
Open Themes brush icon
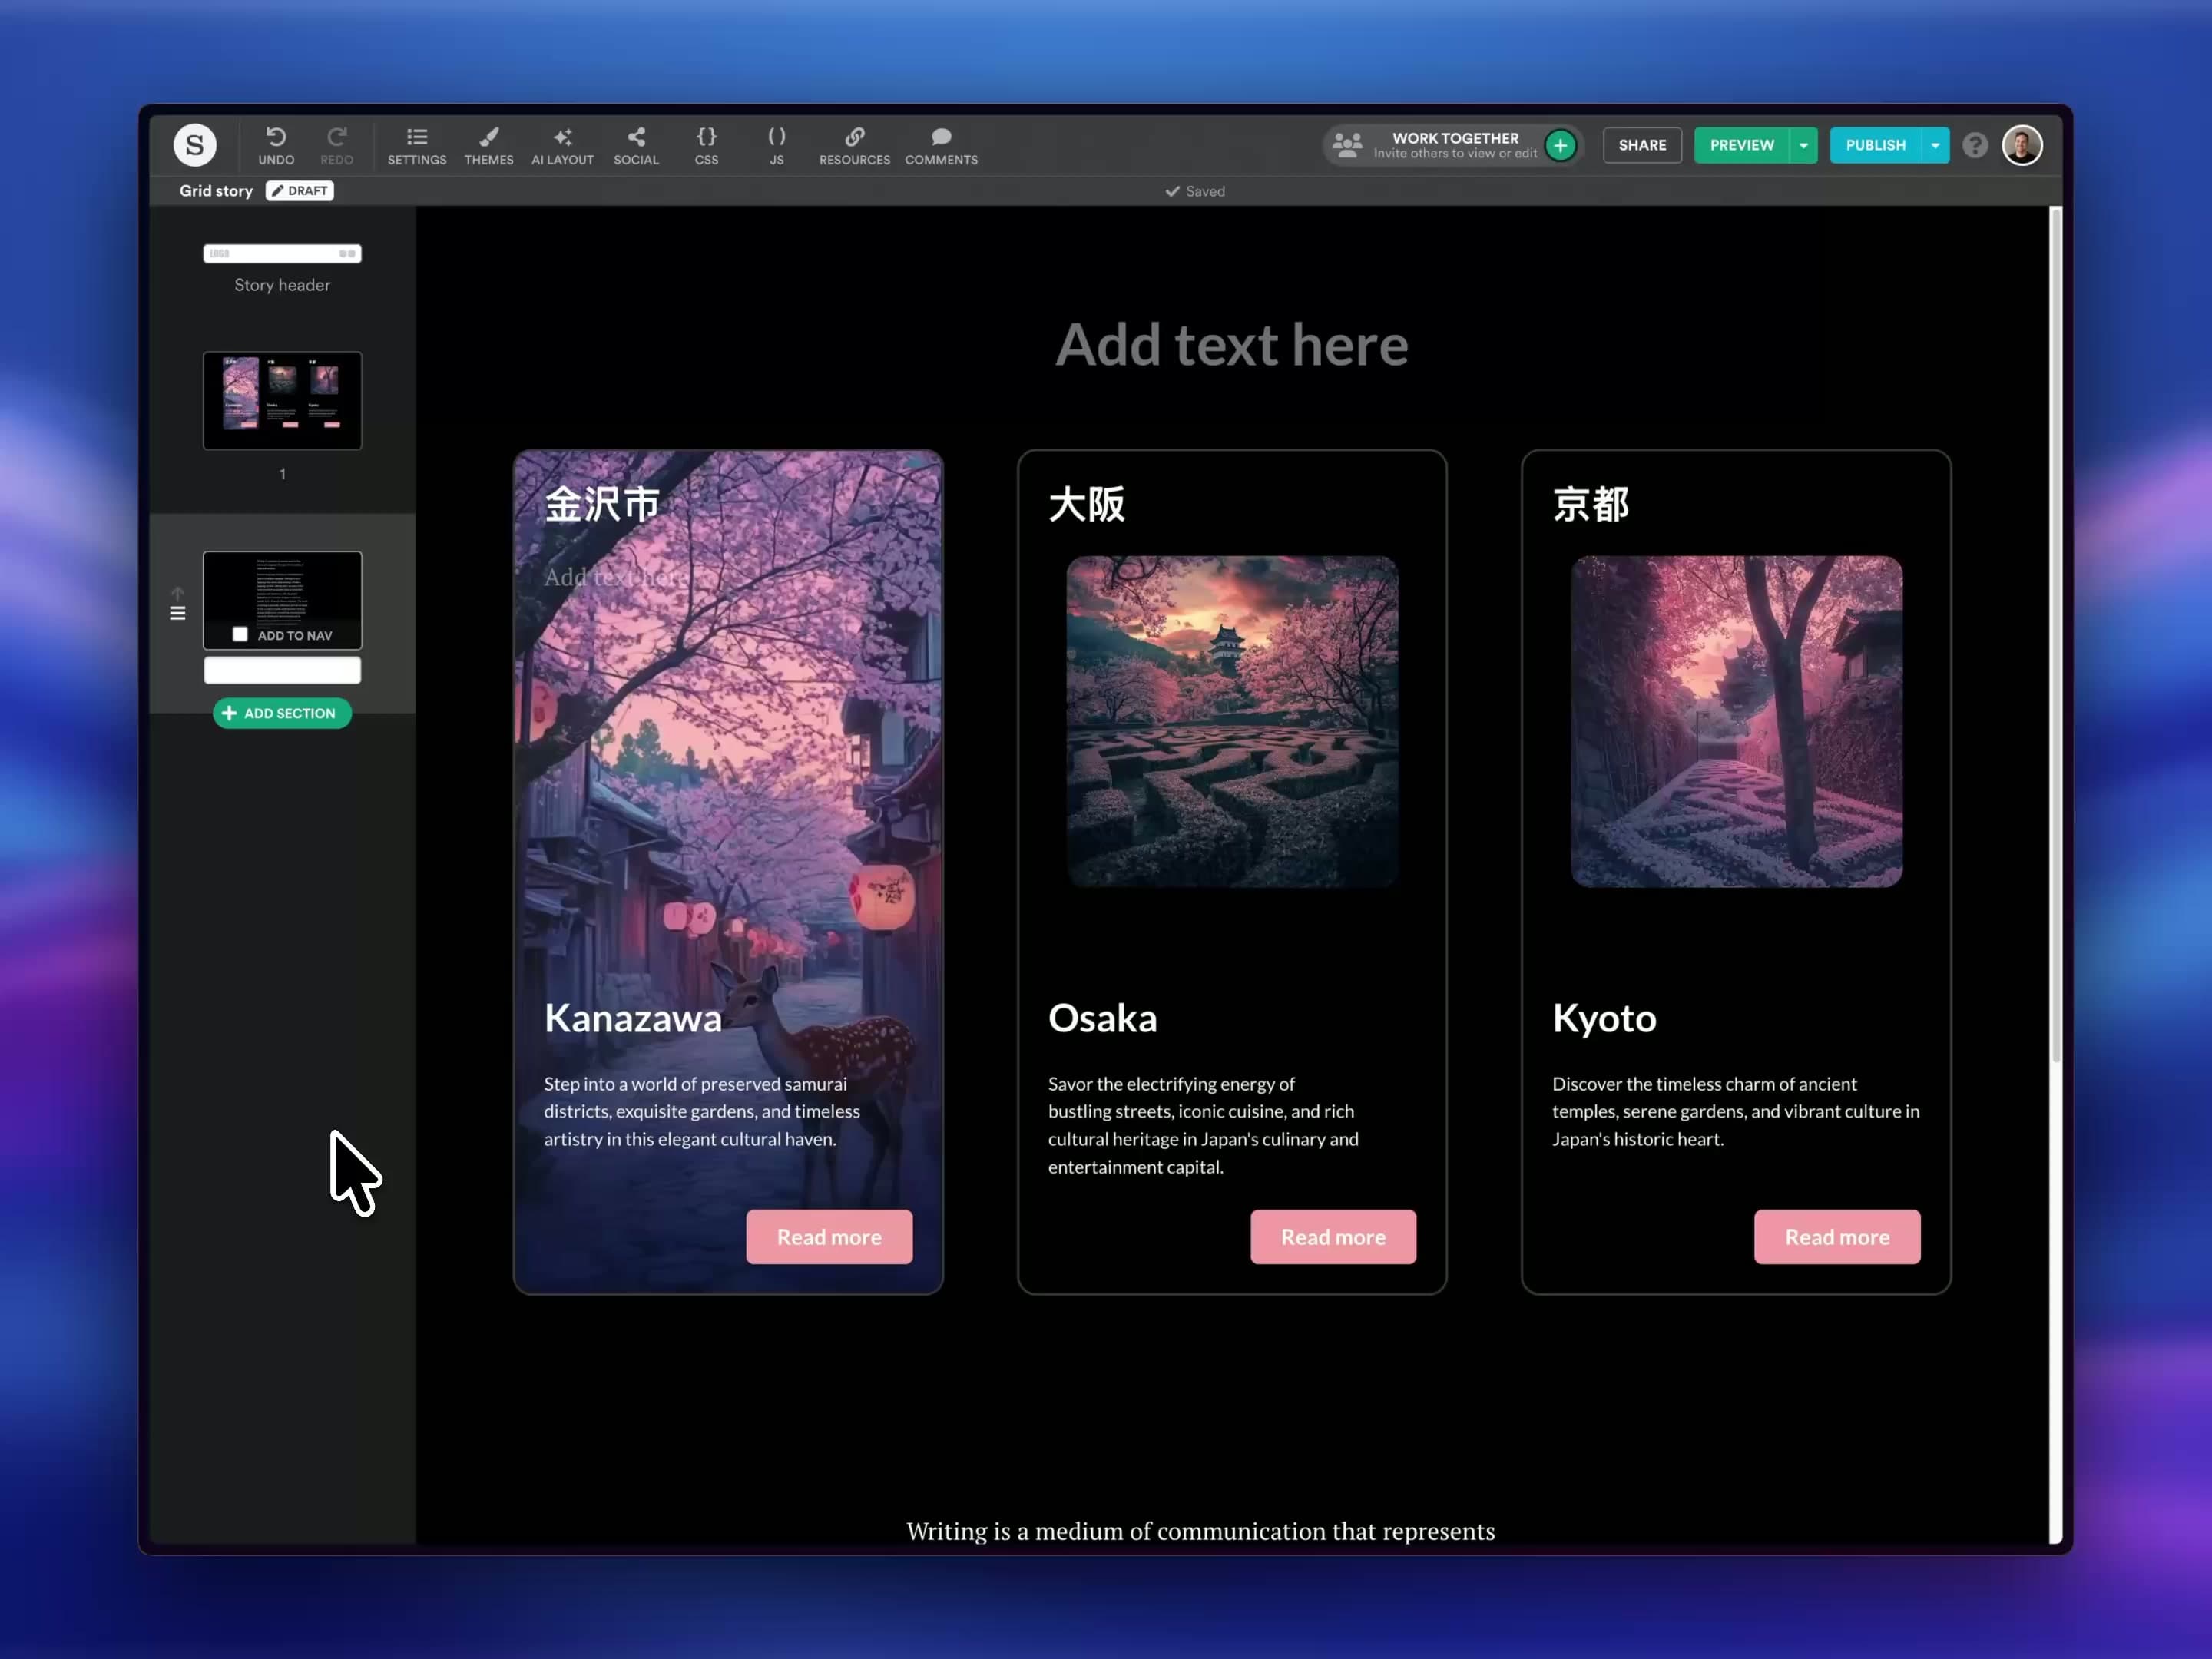coord(488,137)
